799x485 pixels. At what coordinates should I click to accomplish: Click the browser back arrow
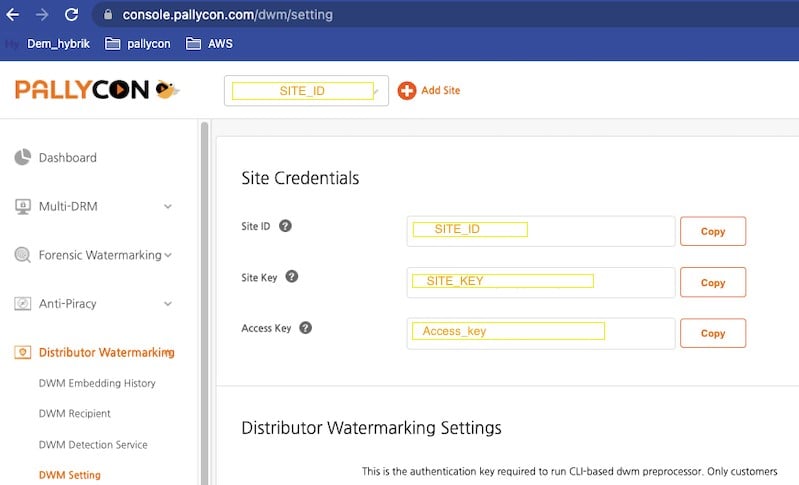tap(13, 14)
